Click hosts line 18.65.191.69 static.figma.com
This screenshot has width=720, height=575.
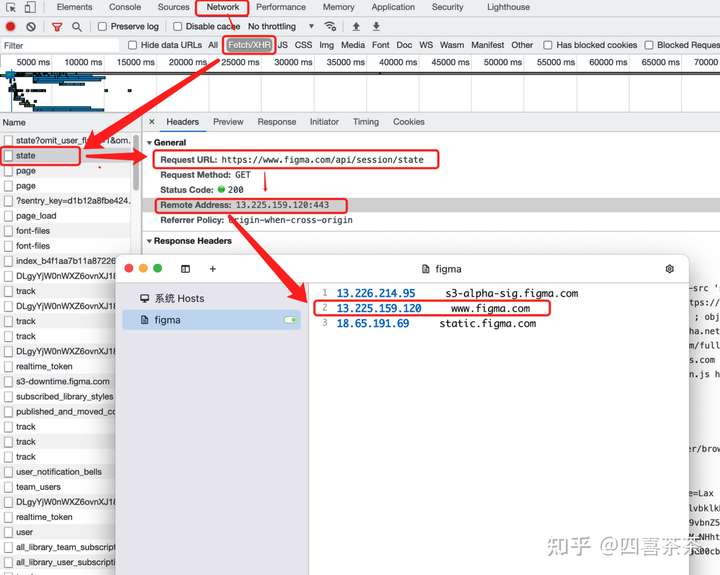436,323
